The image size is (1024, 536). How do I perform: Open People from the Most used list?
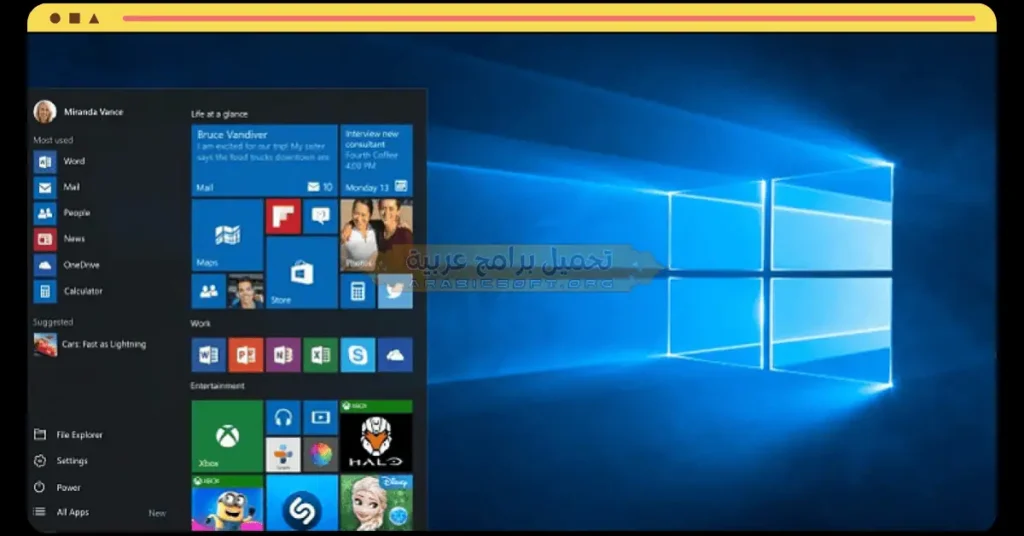[x=63, y=213]
